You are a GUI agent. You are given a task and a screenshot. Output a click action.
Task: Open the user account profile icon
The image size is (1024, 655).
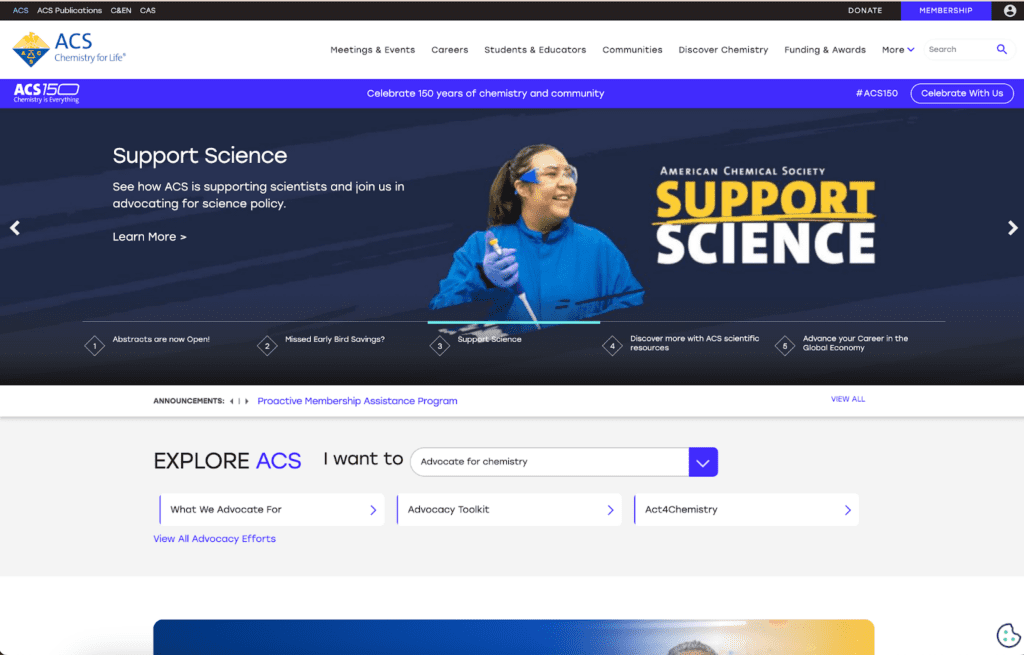pyautogui.click(x=1009, y=11)
